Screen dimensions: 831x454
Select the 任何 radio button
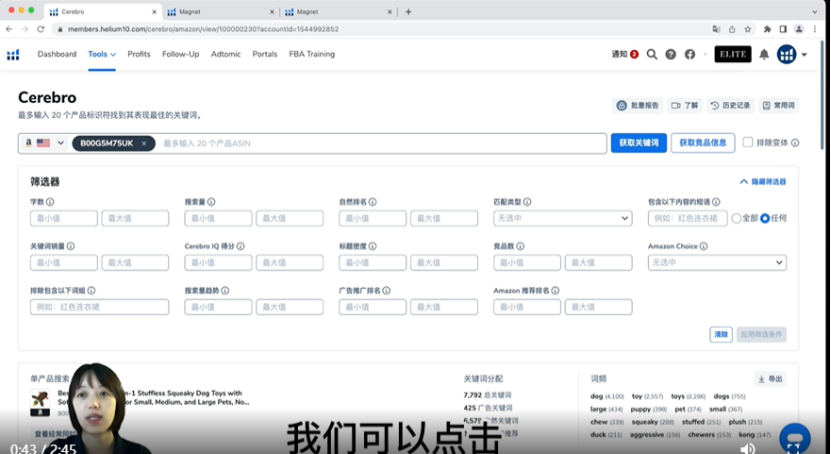tap(765, 218)
